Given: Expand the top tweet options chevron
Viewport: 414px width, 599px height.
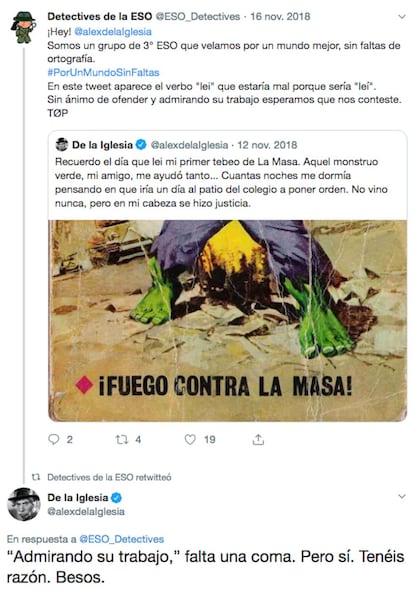Looking at the screenshot, I should click(x=401, y=17).
